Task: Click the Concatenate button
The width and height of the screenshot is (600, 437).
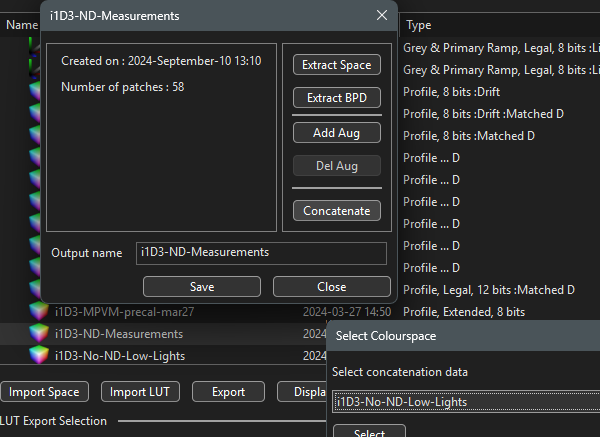Action: point(337,210)
